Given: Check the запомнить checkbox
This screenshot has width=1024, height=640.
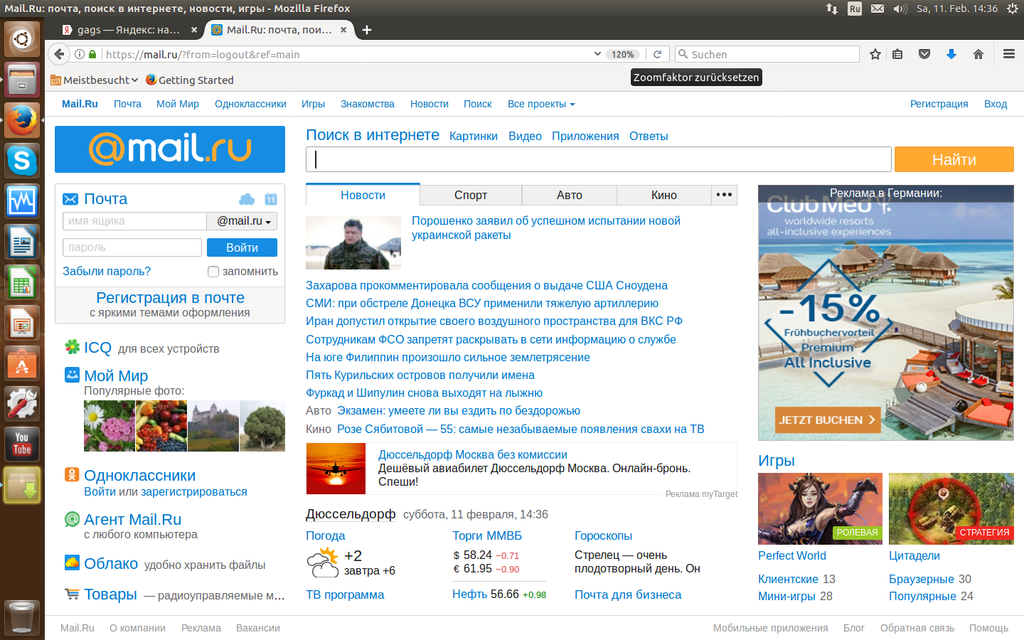Looking at the screenshot, I should click(x=213, y=271).
